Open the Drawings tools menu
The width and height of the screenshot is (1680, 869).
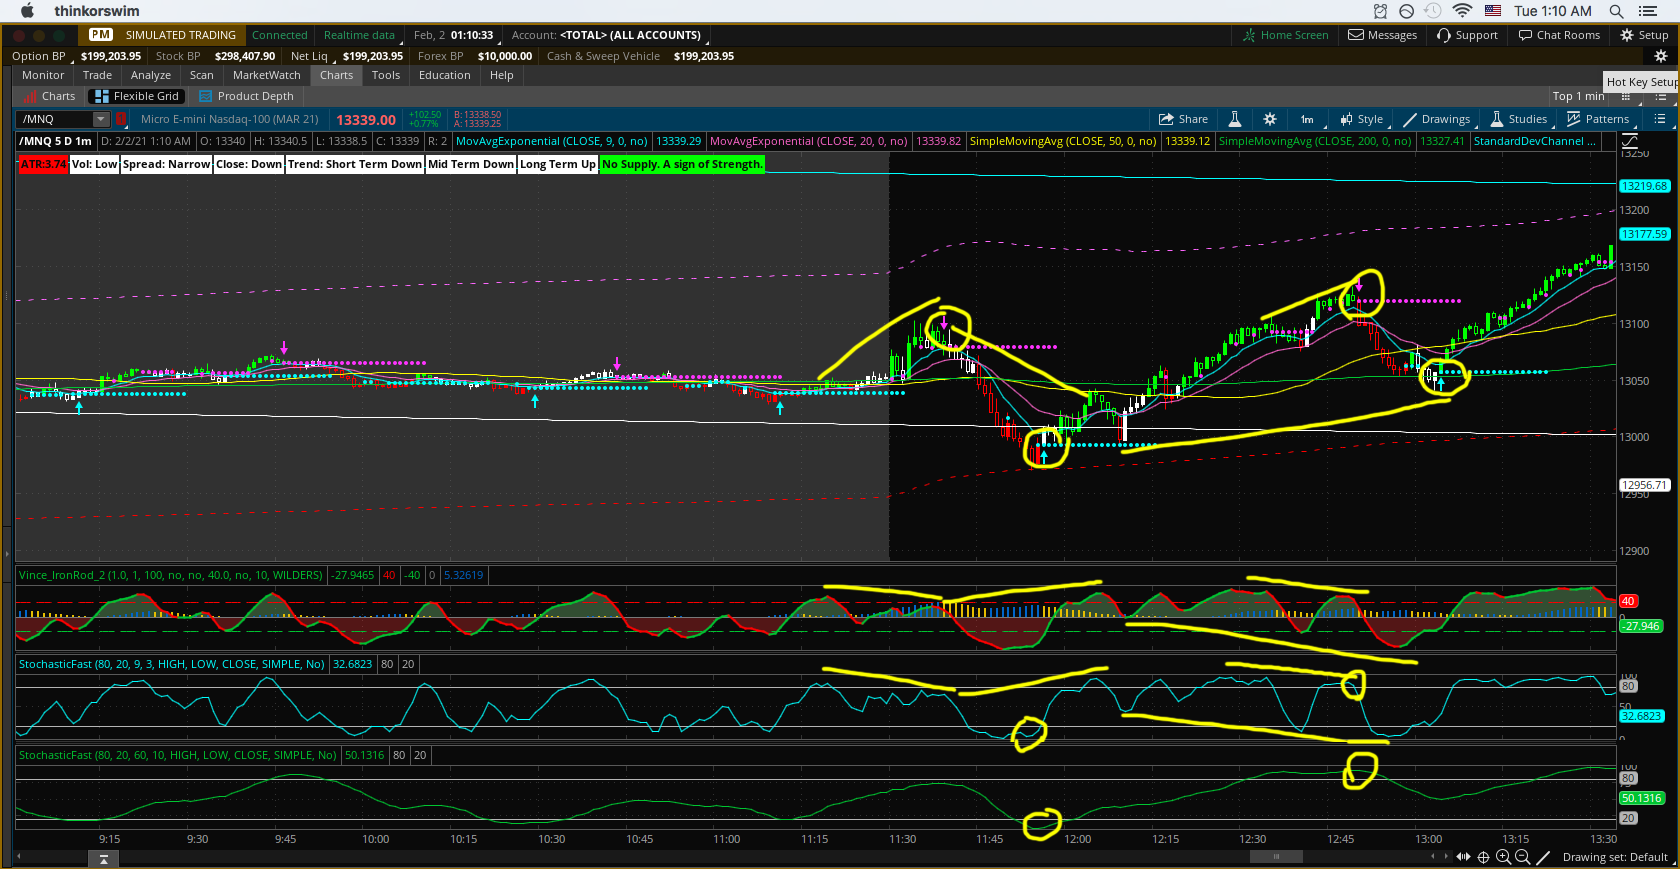pyautogui.click(x=1436, y=119)
